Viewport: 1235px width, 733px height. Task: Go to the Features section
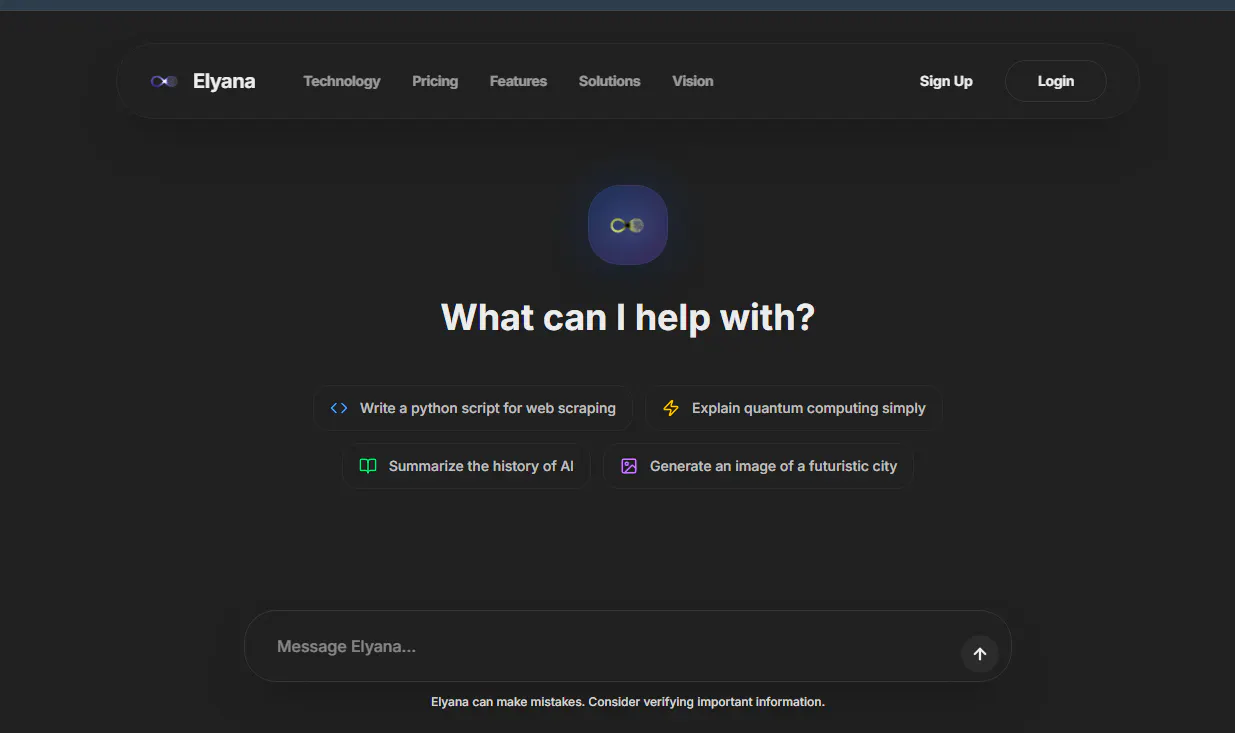518,81
